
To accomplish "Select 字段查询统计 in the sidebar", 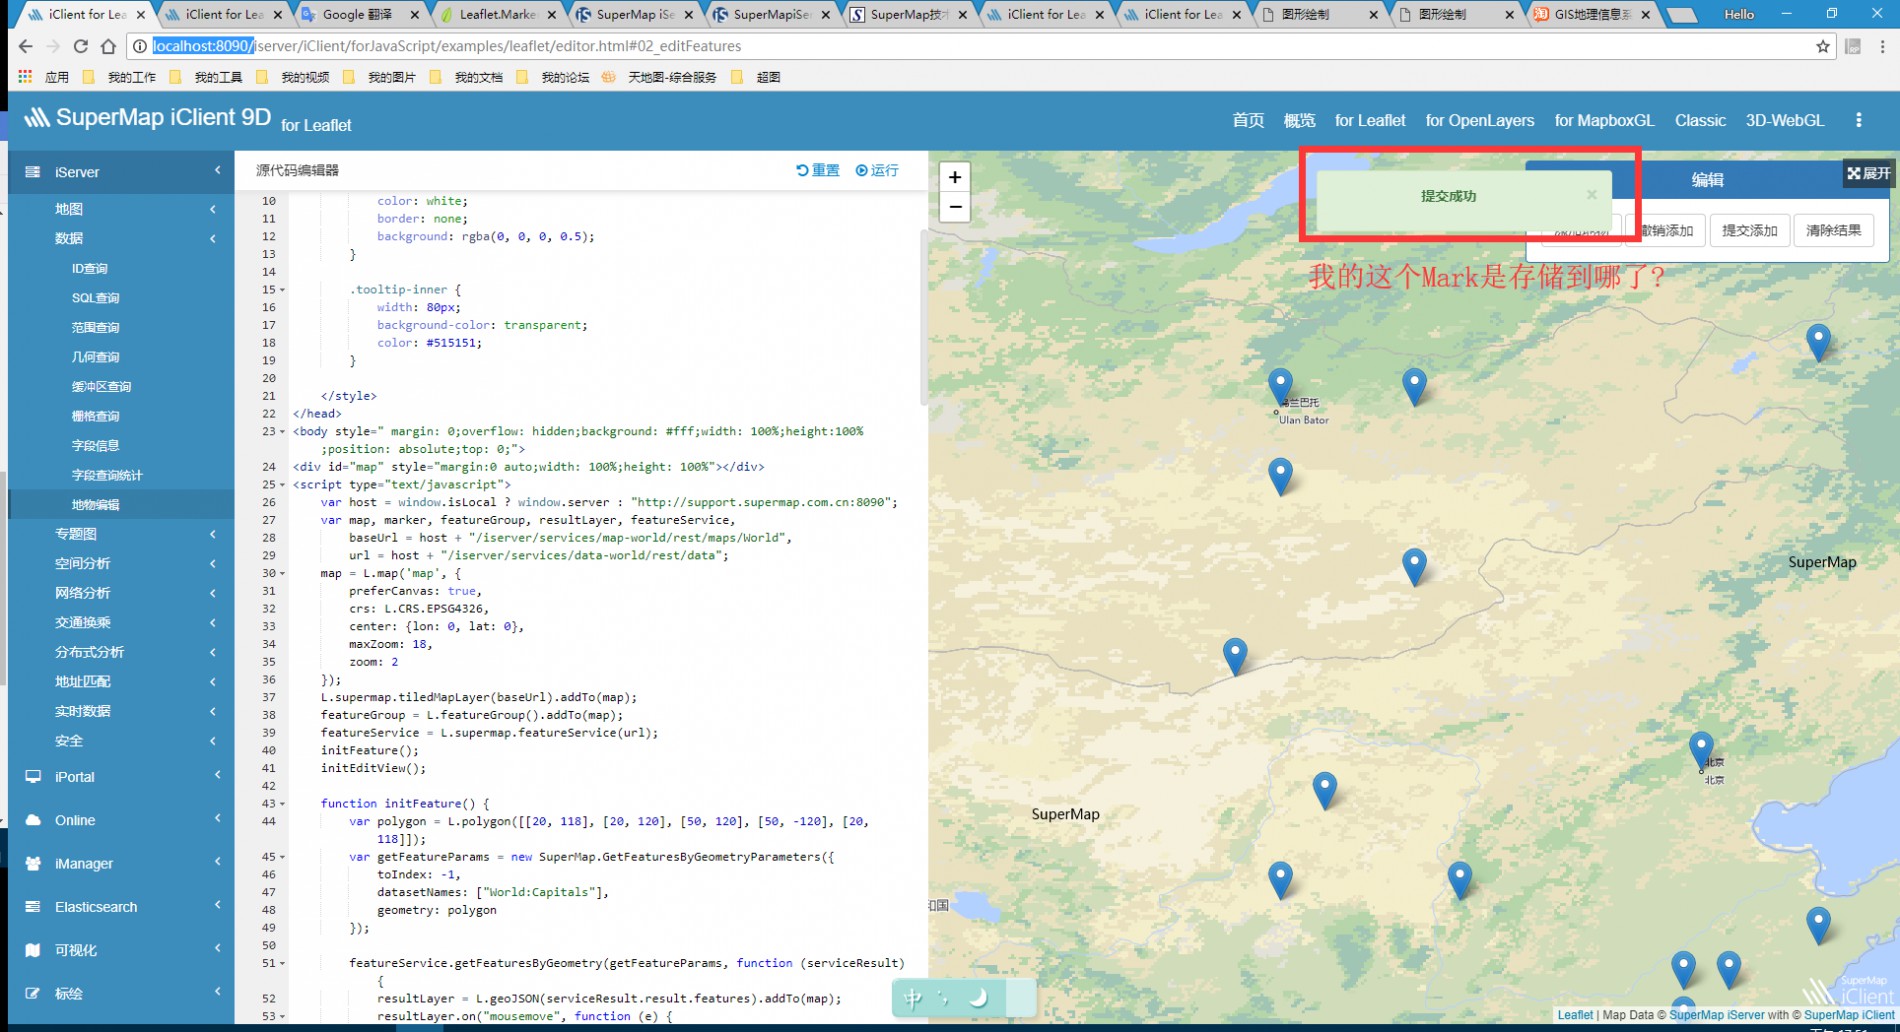I will [107, 475].
